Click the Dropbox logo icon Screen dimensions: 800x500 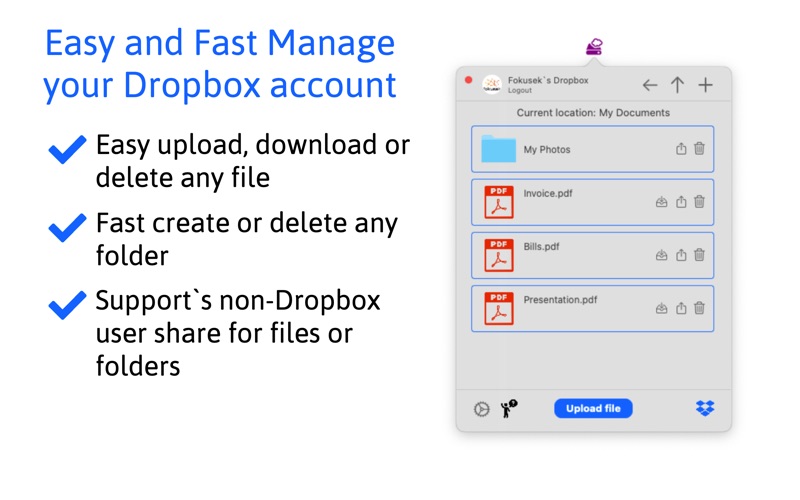click(705, 408)
